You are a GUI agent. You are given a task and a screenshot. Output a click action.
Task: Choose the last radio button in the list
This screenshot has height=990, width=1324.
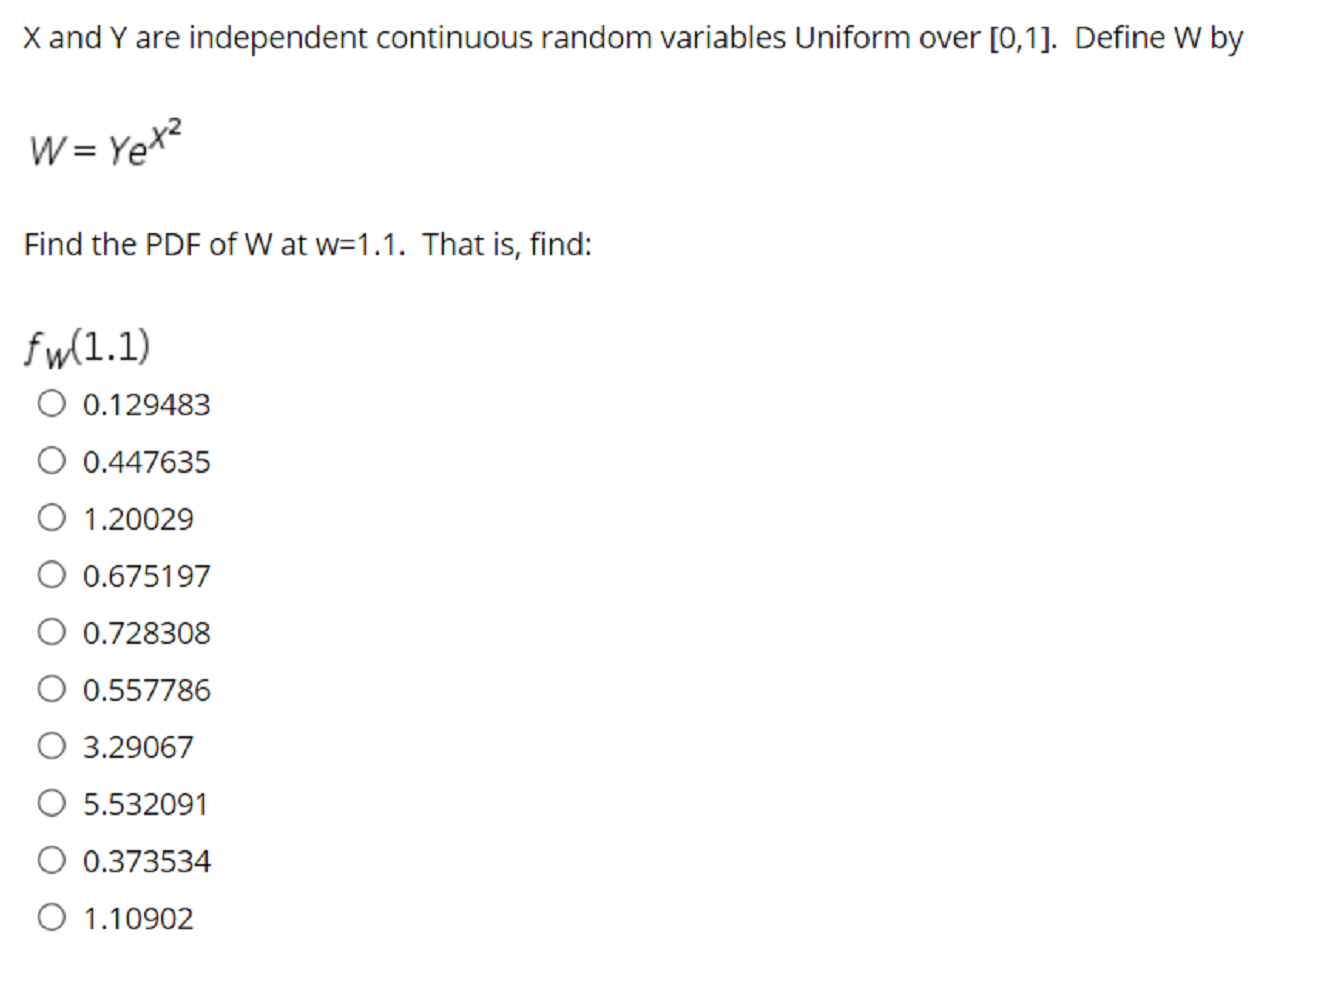(51, 916)
